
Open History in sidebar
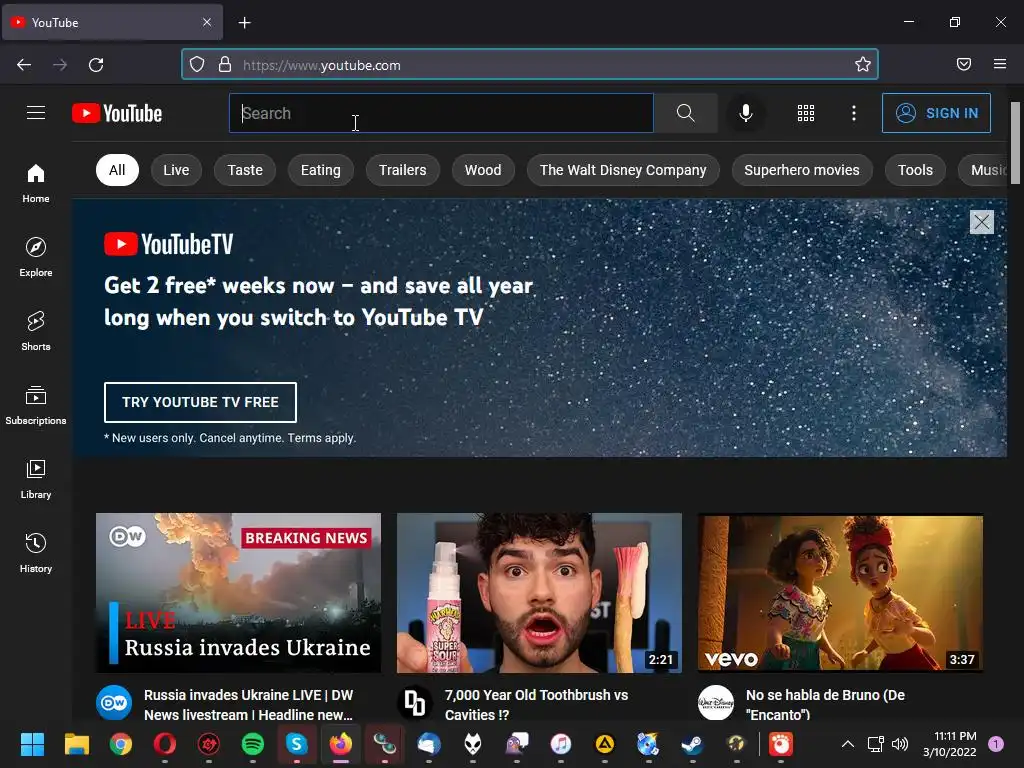click(36, 553)
